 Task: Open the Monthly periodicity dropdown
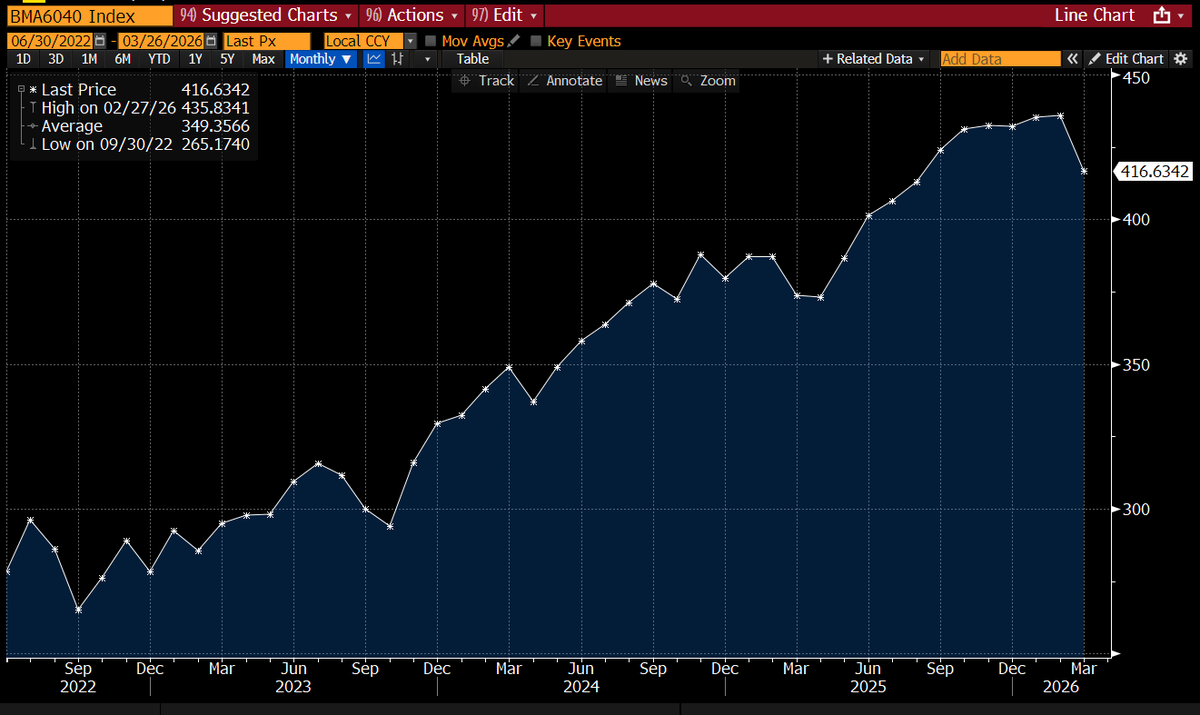[x=320, y=59]
